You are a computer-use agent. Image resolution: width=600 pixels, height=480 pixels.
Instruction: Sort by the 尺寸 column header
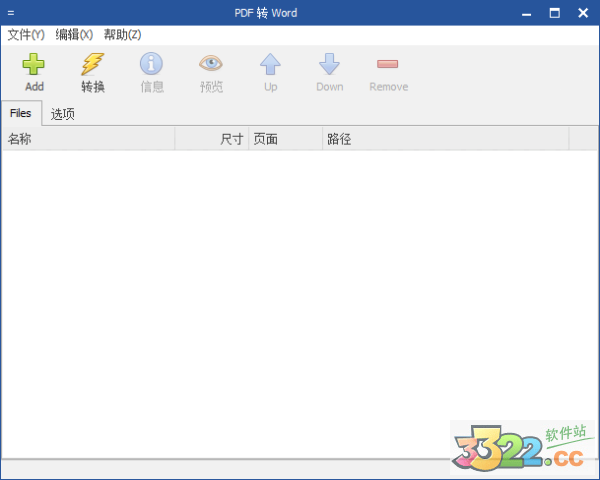pos(212,139)
